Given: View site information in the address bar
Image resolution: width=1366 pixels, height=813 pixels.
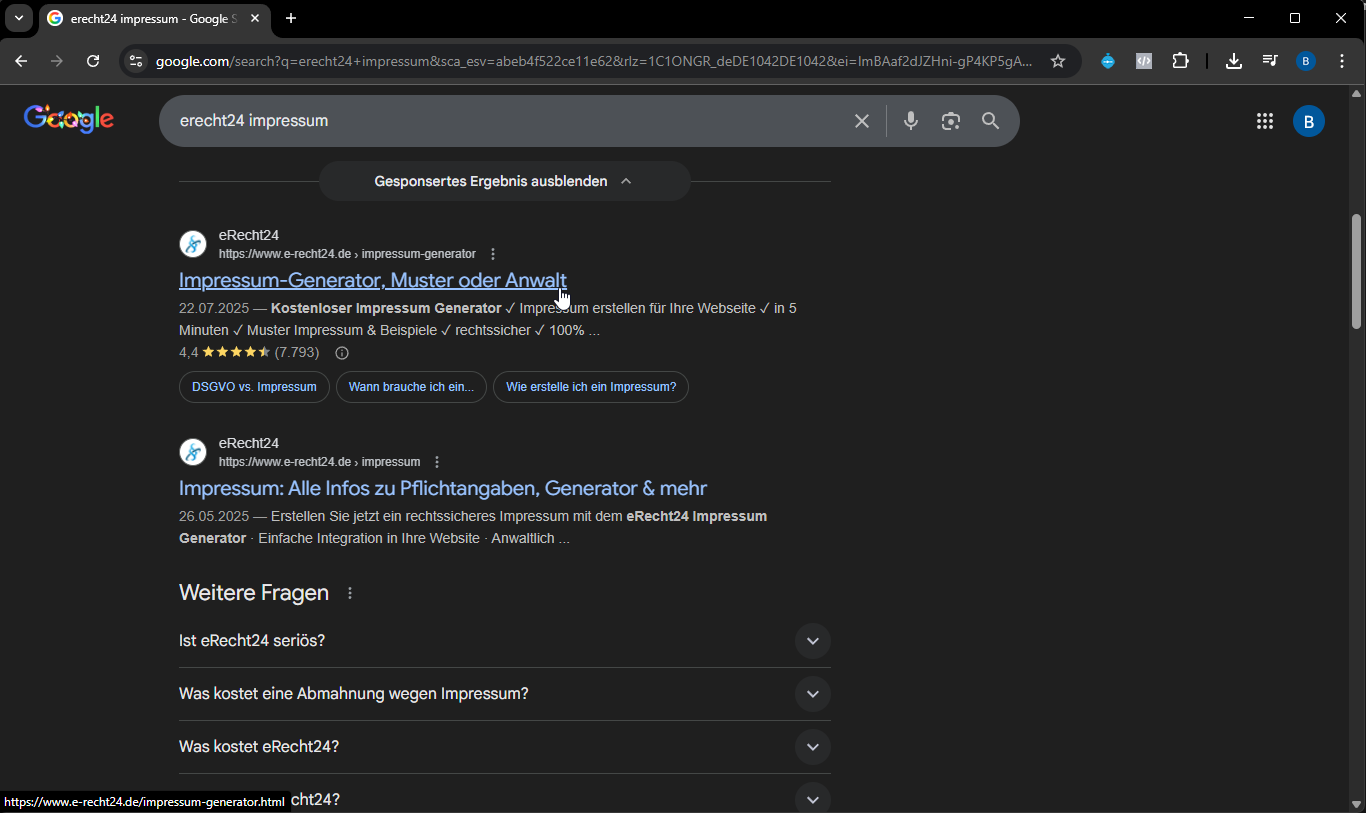Looking at the screenshot, I should tap(136, 61).
